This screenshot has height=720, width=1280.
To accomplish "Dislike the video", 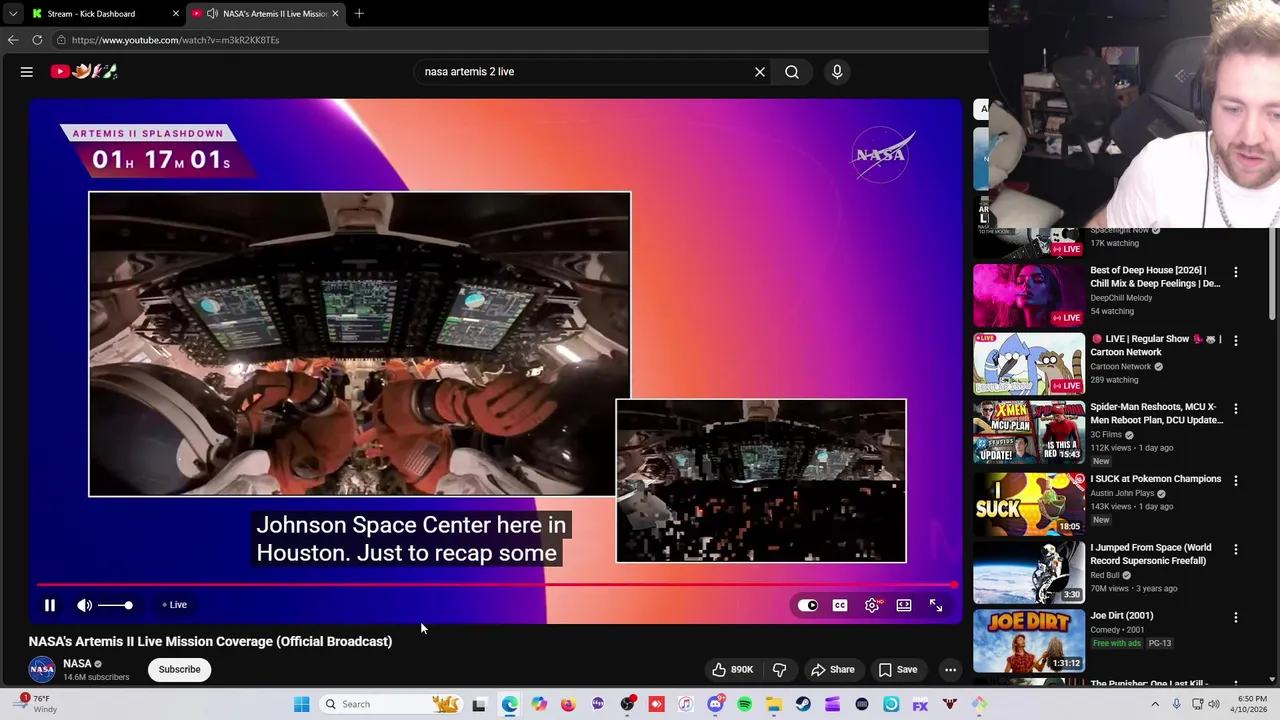I will [x=779, y=669].
